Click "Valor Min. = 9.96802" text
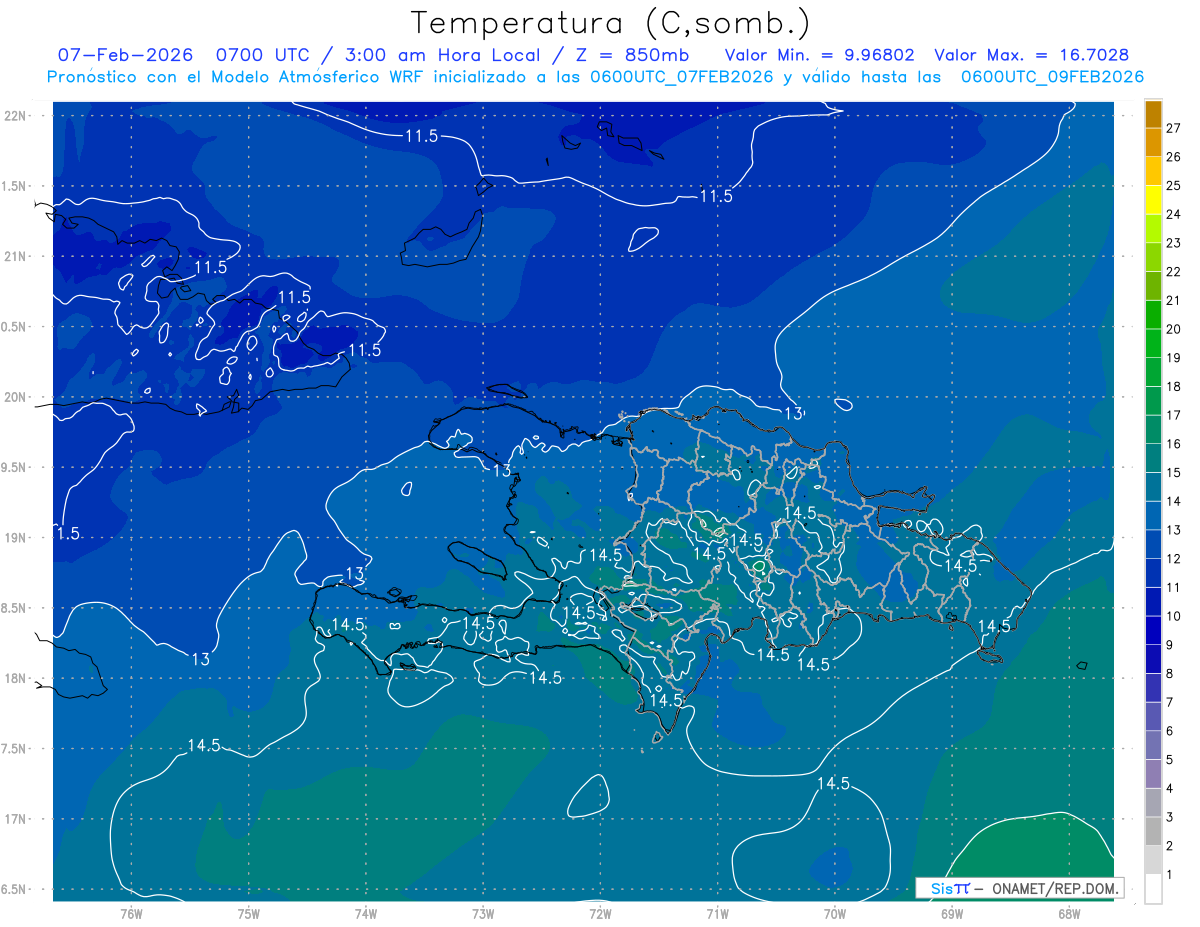Image resolution: width=1200 pixels, height=927 pixels. (x=821, y=55)
